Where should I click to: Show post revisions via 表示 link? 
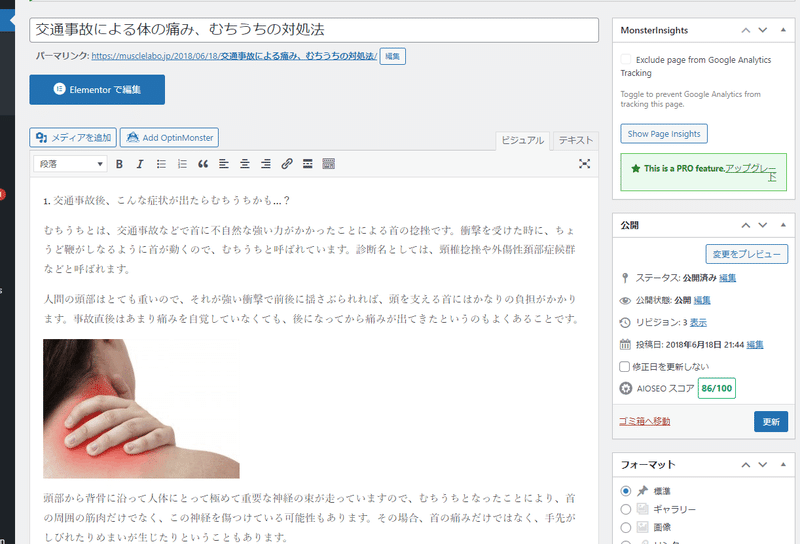pyautogui.click(x=698, y=323)
